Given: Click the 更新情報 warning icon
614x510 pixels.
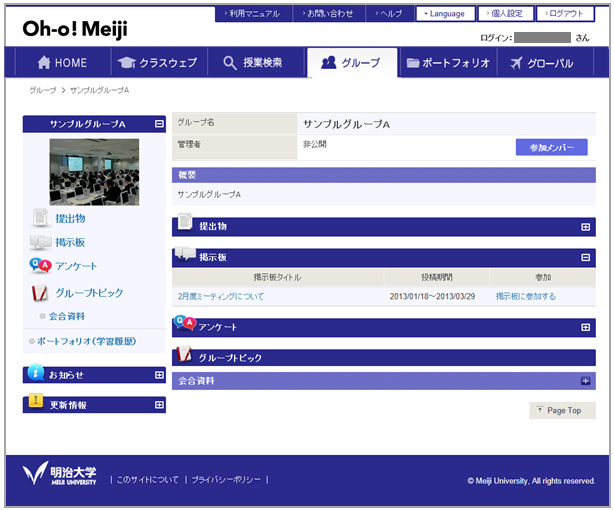Looking at the screenshot, I should (x=36, y=400).
